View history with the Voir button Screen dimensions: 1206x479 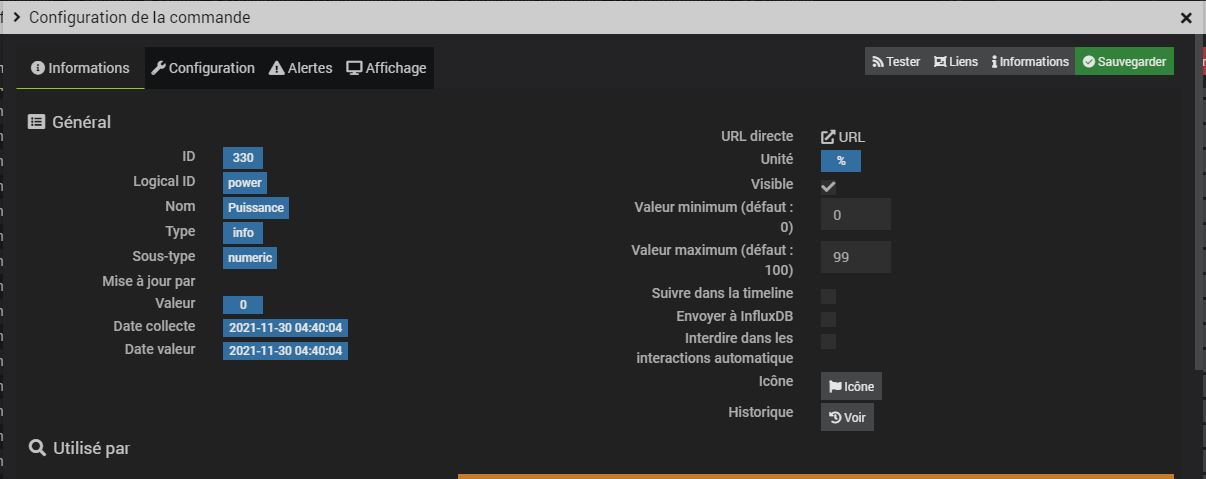point(847,417)
